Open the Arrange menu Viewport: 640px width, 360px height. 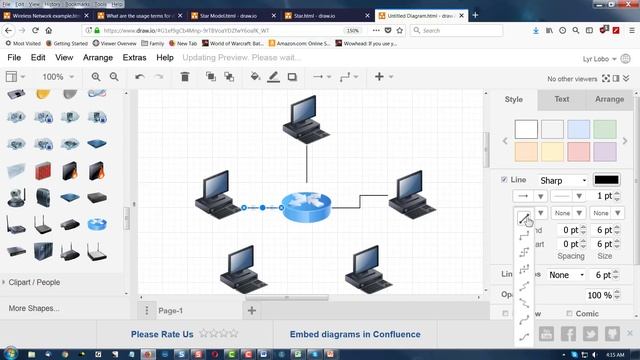pyautogui.click(x=98, y=58)
